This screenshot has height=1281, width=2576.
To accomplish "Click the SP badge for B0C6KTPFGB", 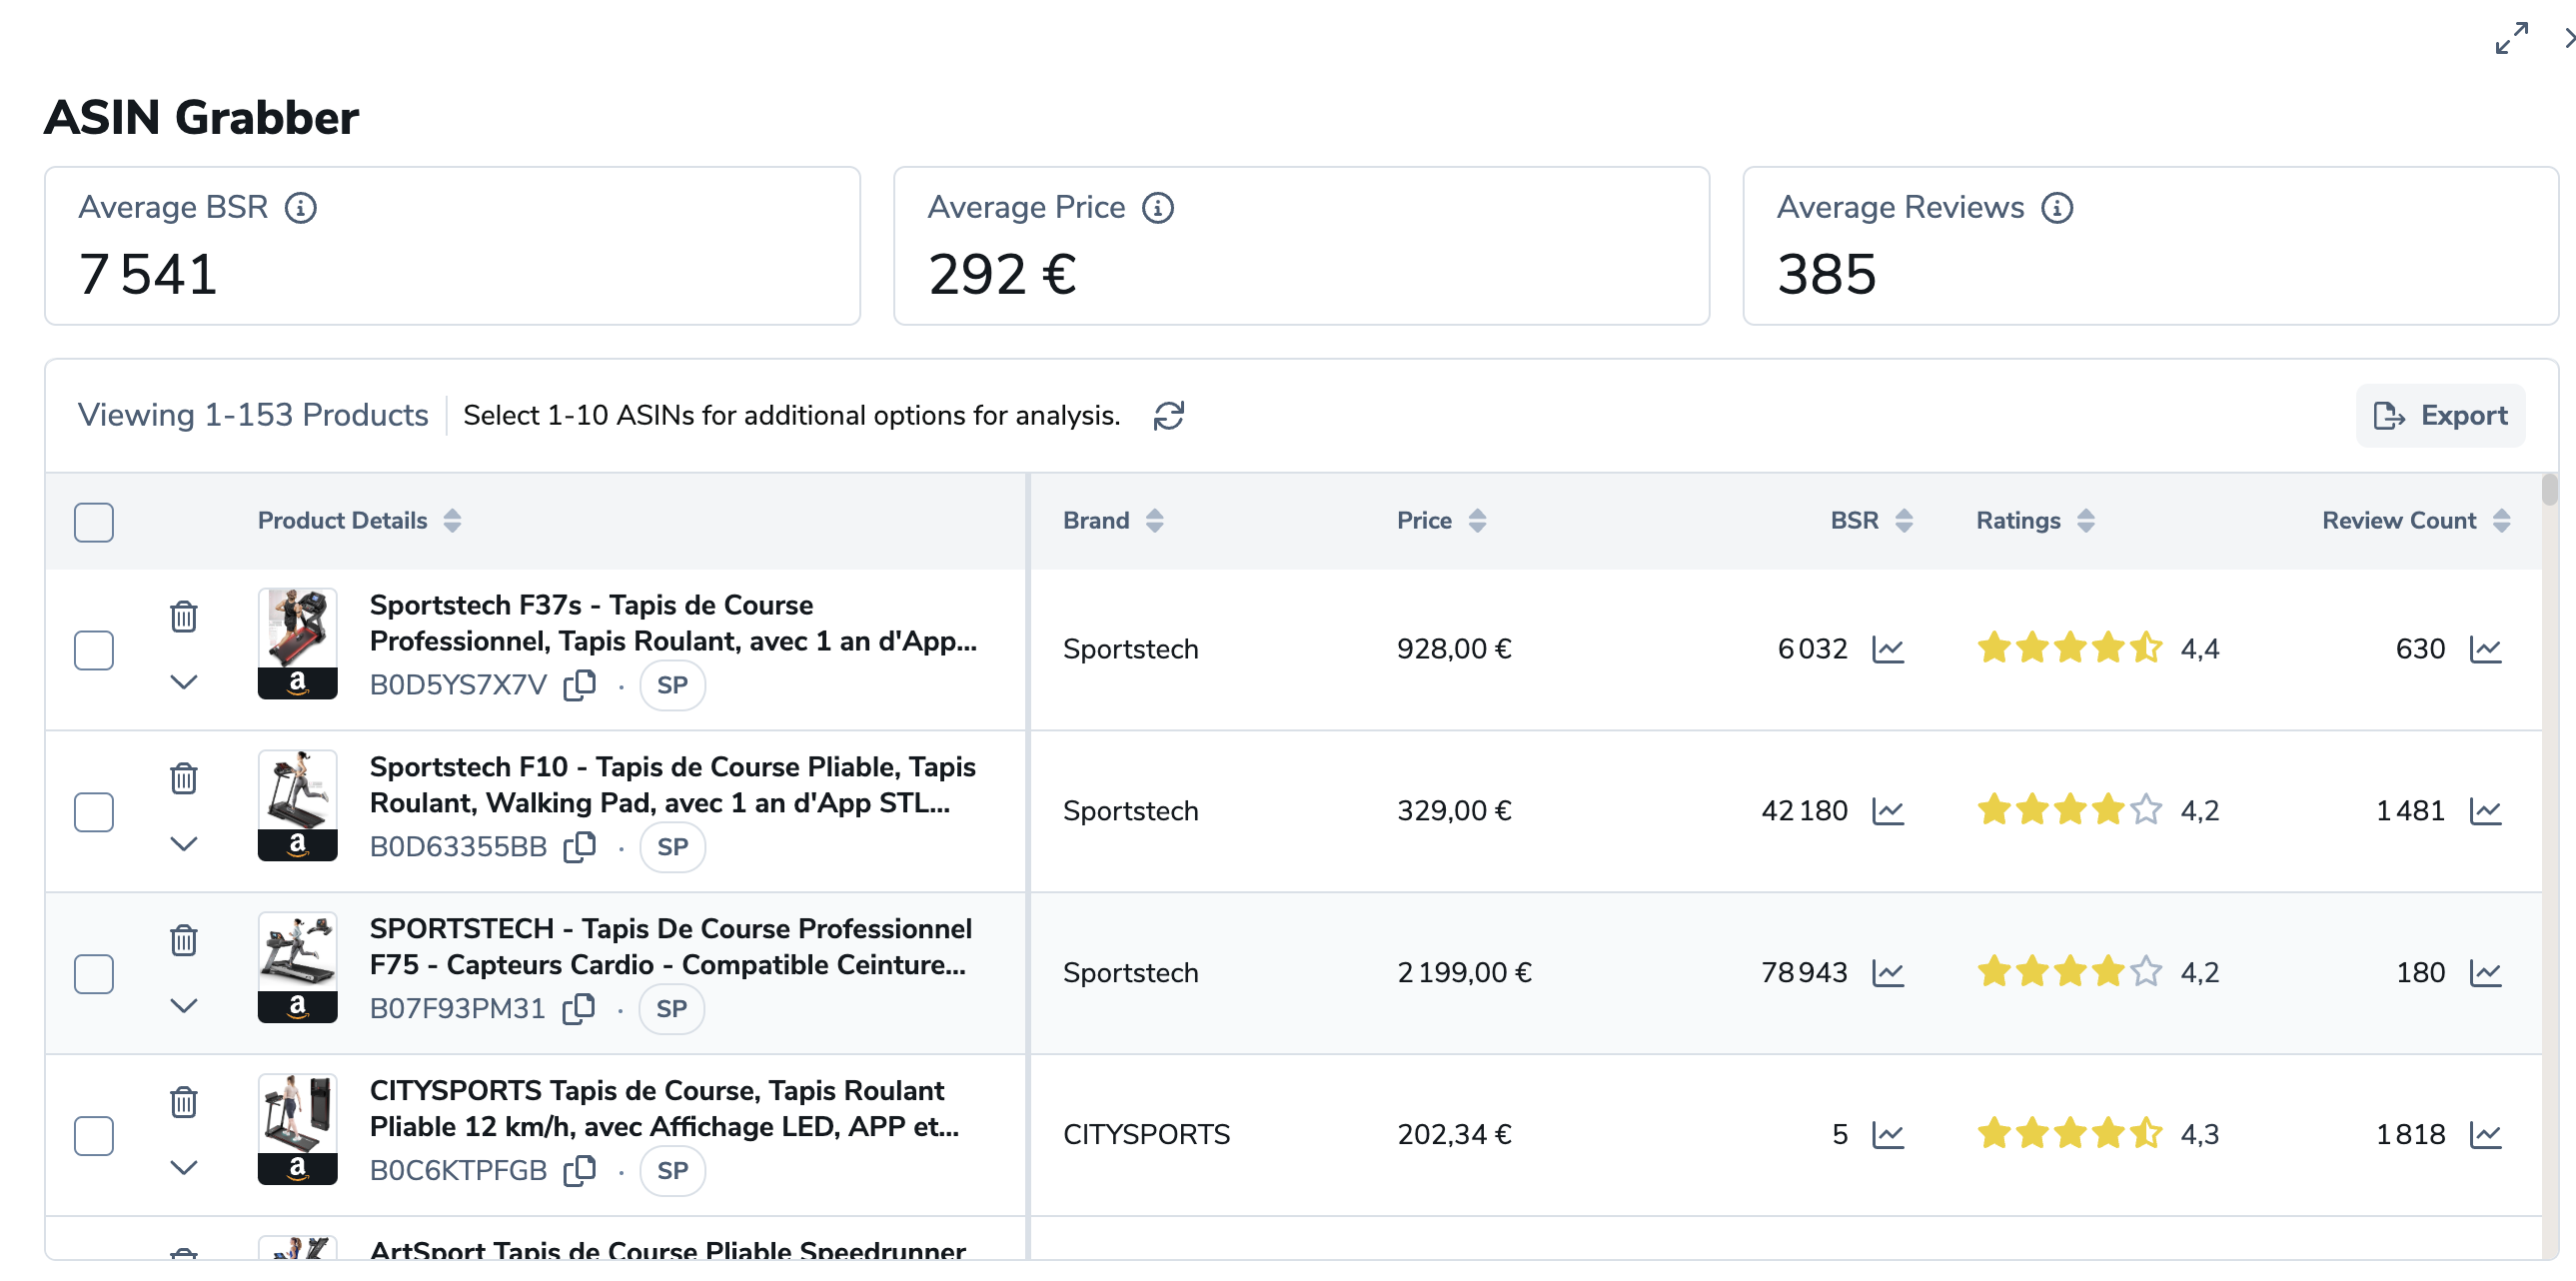I will click(x=673, y=1171).
